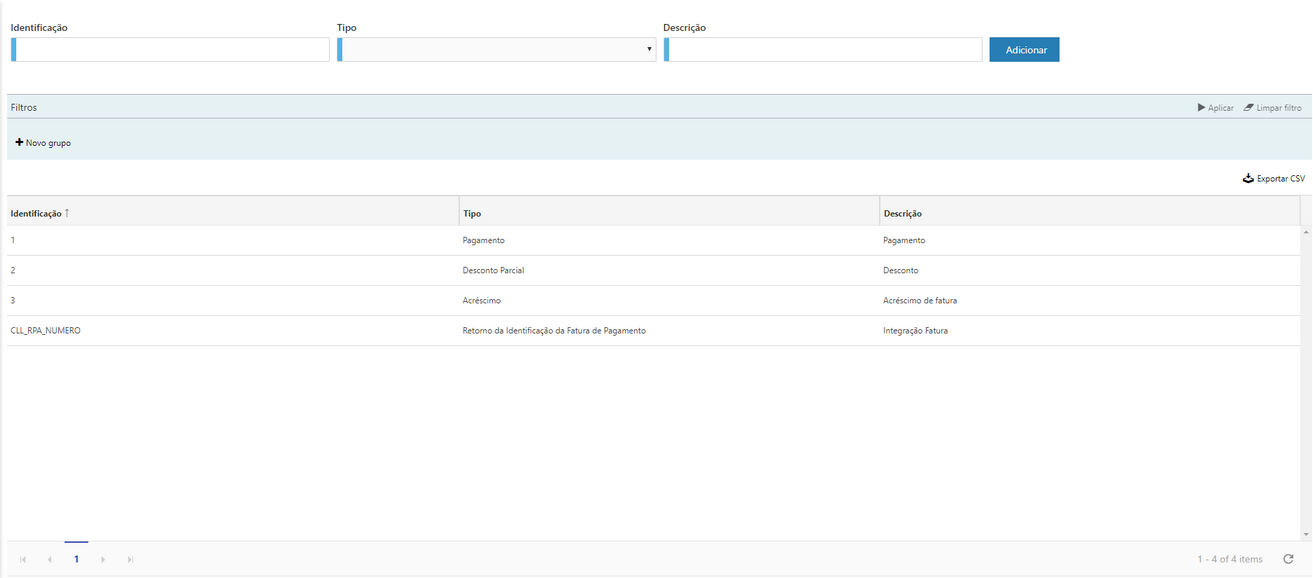Click the Aplicar filter play icon
The height and width of the screenshot is (578, 1313).
(x=1202, y=107)
